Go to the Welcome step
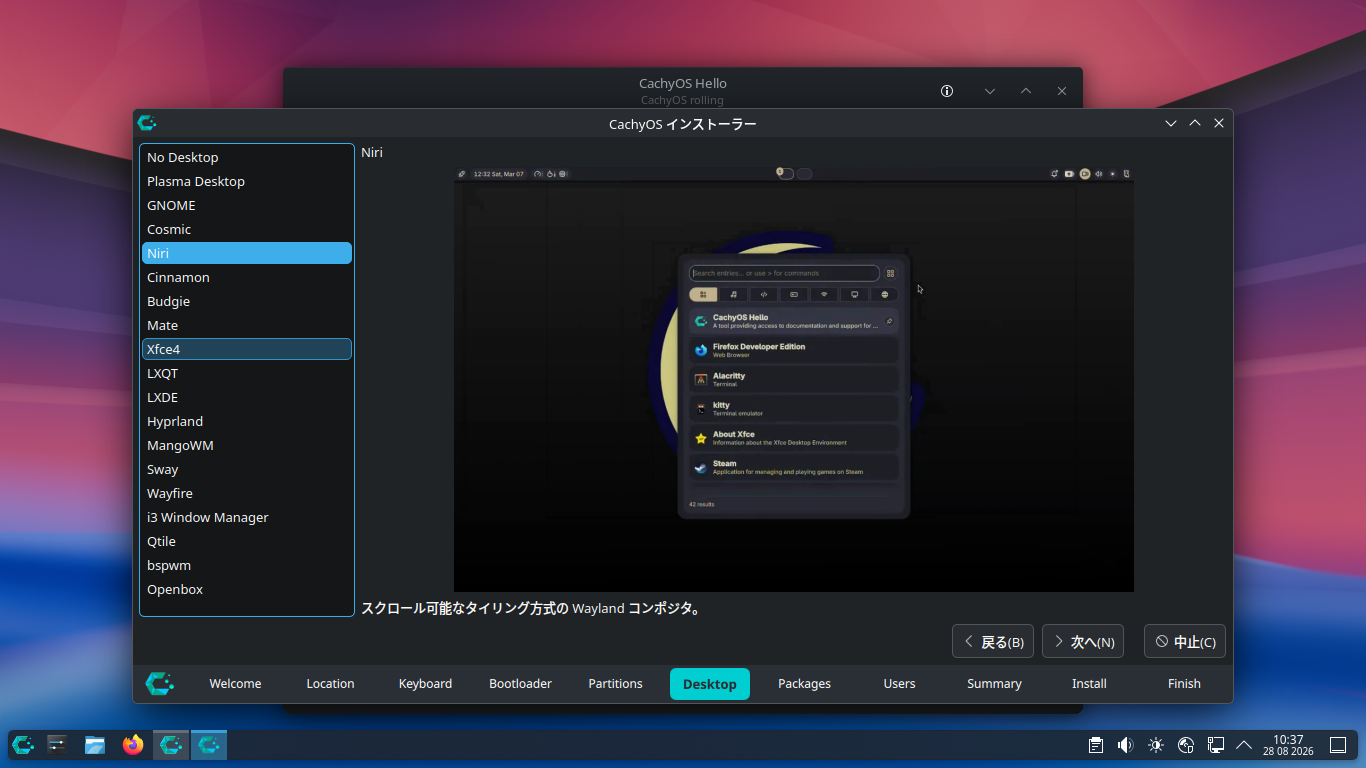The image size is (1366, 768). click(235, 684)
